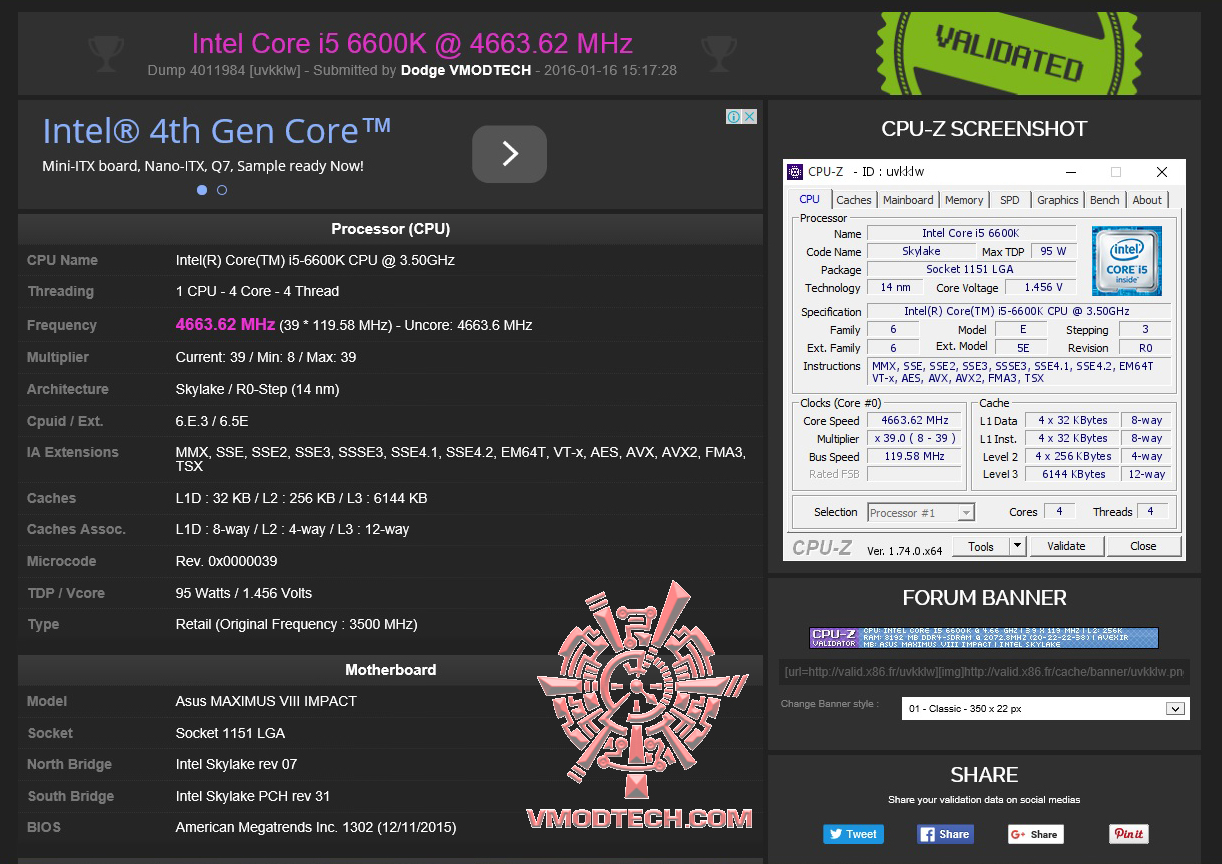Click the forum banner BBCode URL field
The image size is (1222, 864).
984,672
